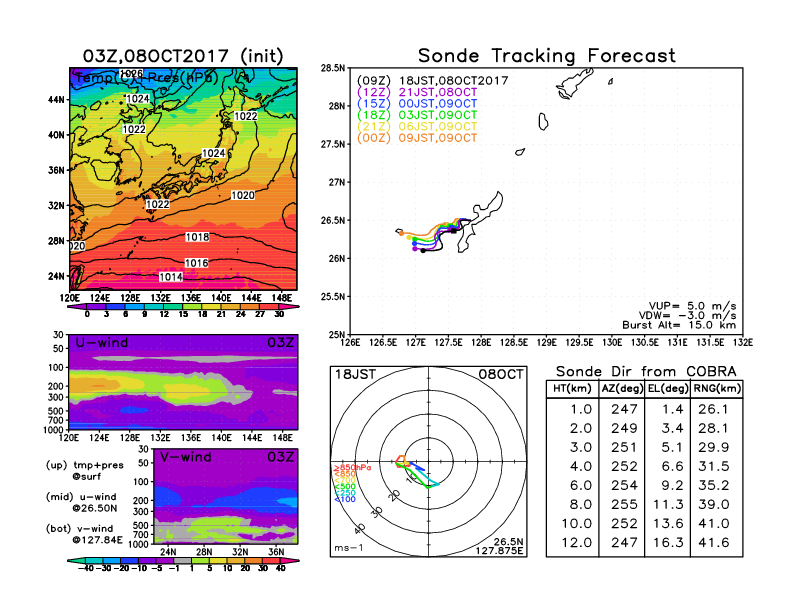Click the 41.6 range value in the table
This screenshot has width=792, height=612.
pyautogui.click(x=713, y=543)
